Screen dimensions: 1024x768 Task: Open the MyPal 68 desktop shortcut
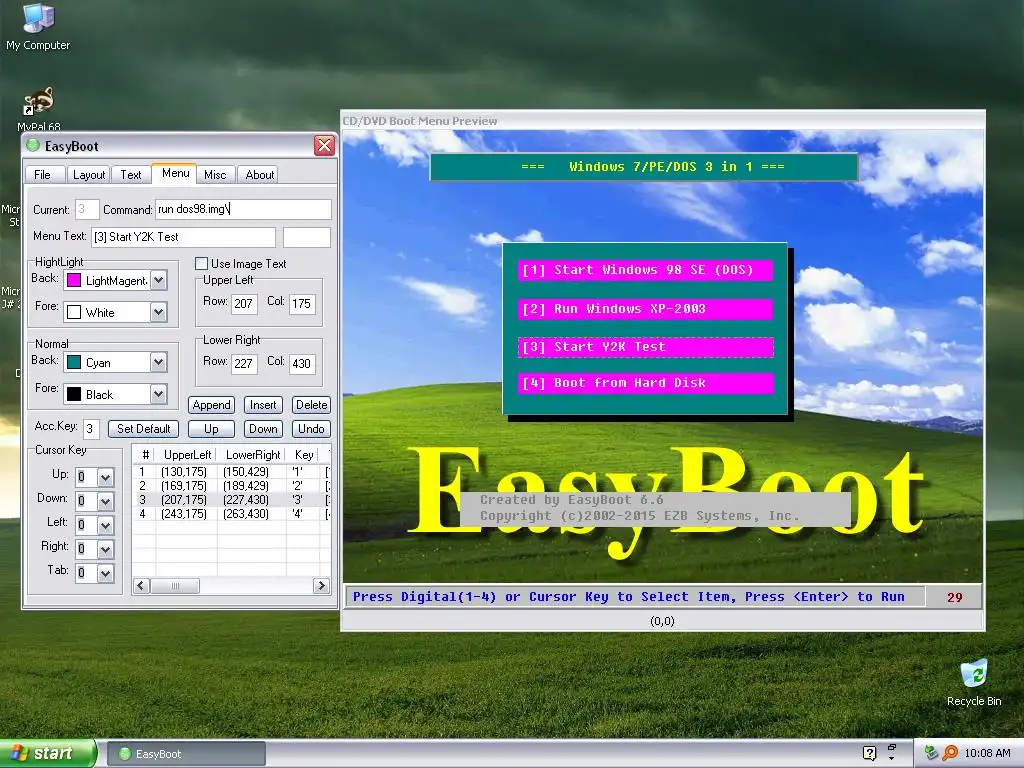click(39, 108)
